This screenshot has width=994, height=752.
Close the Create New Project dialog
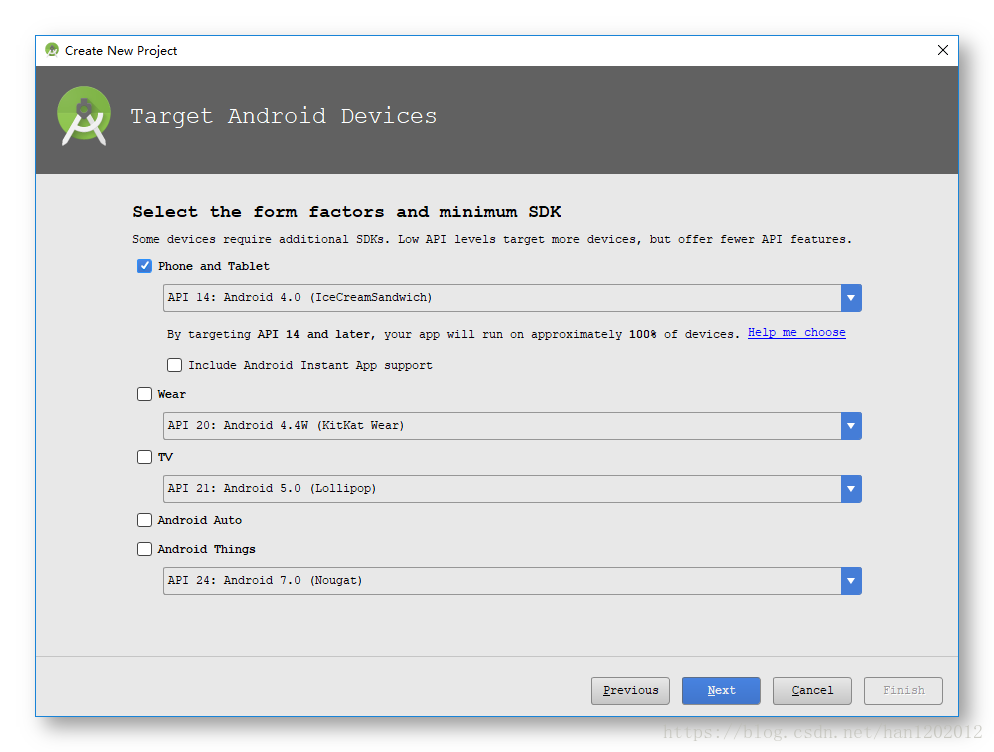point(943,50)
